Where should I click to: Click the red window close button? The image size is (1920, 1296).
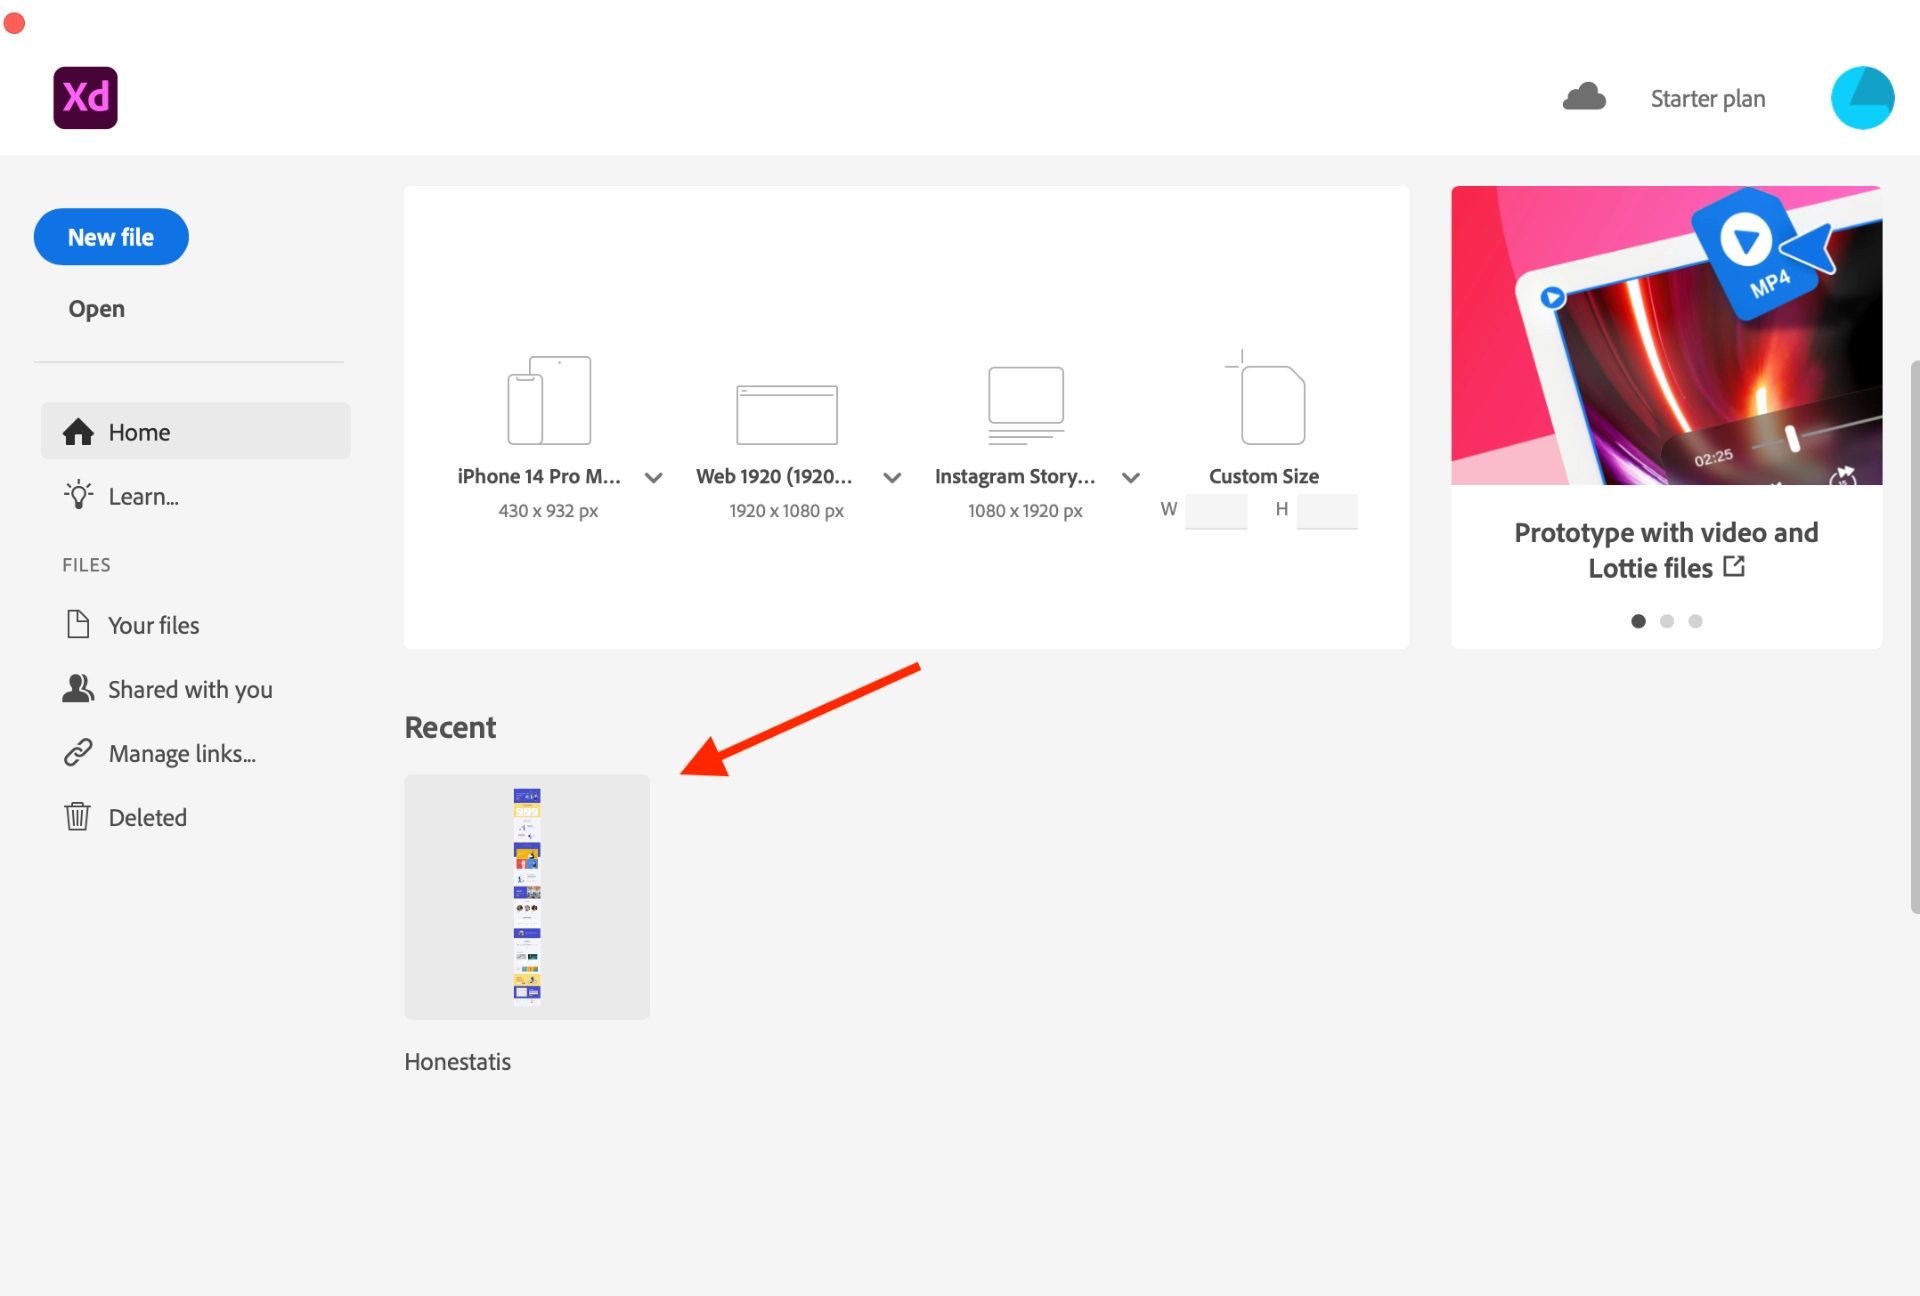tap(15, 22)
